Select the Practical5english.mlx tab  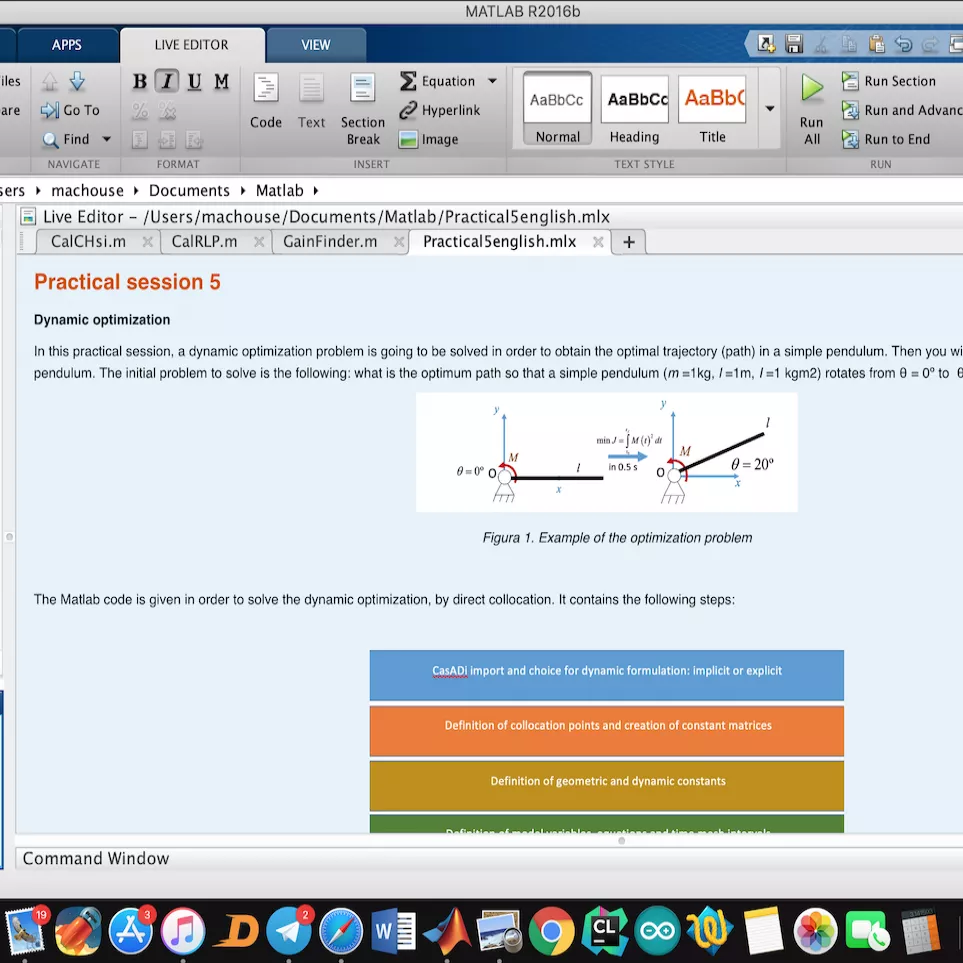coord(499,241)
